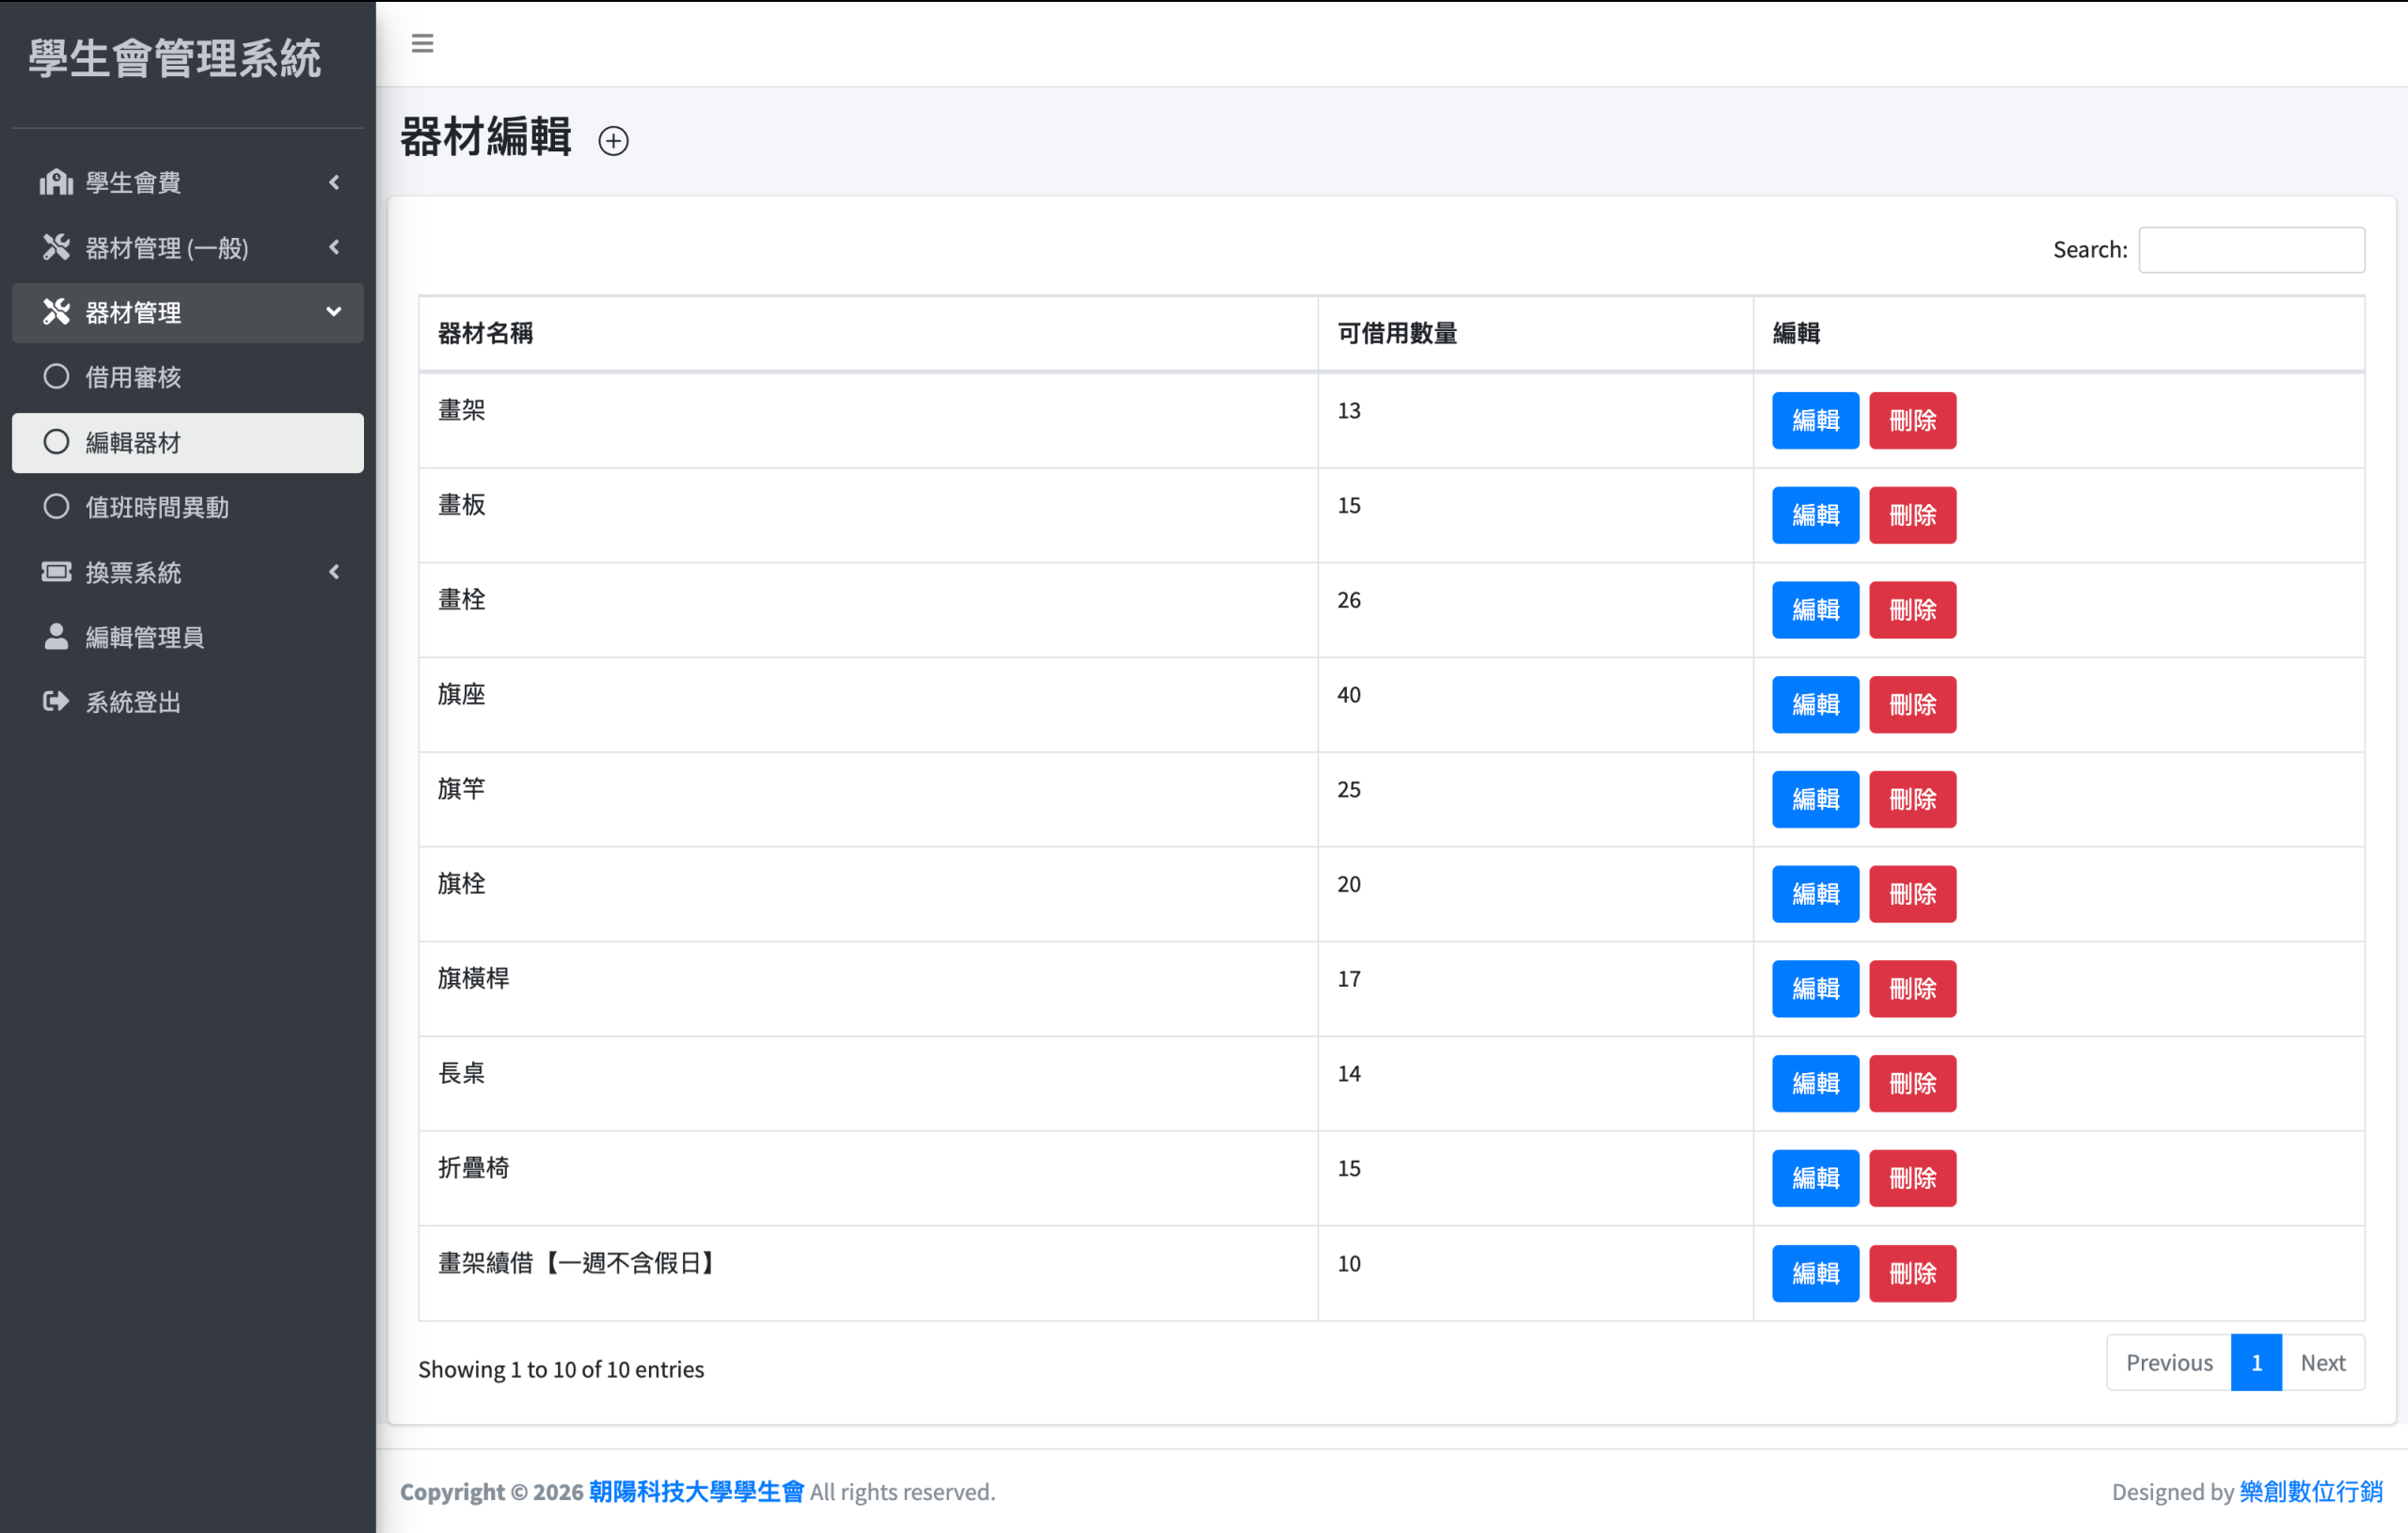Click the 系統登出 logout icon
The image size is (2408, 1533).
pos(56,702)
